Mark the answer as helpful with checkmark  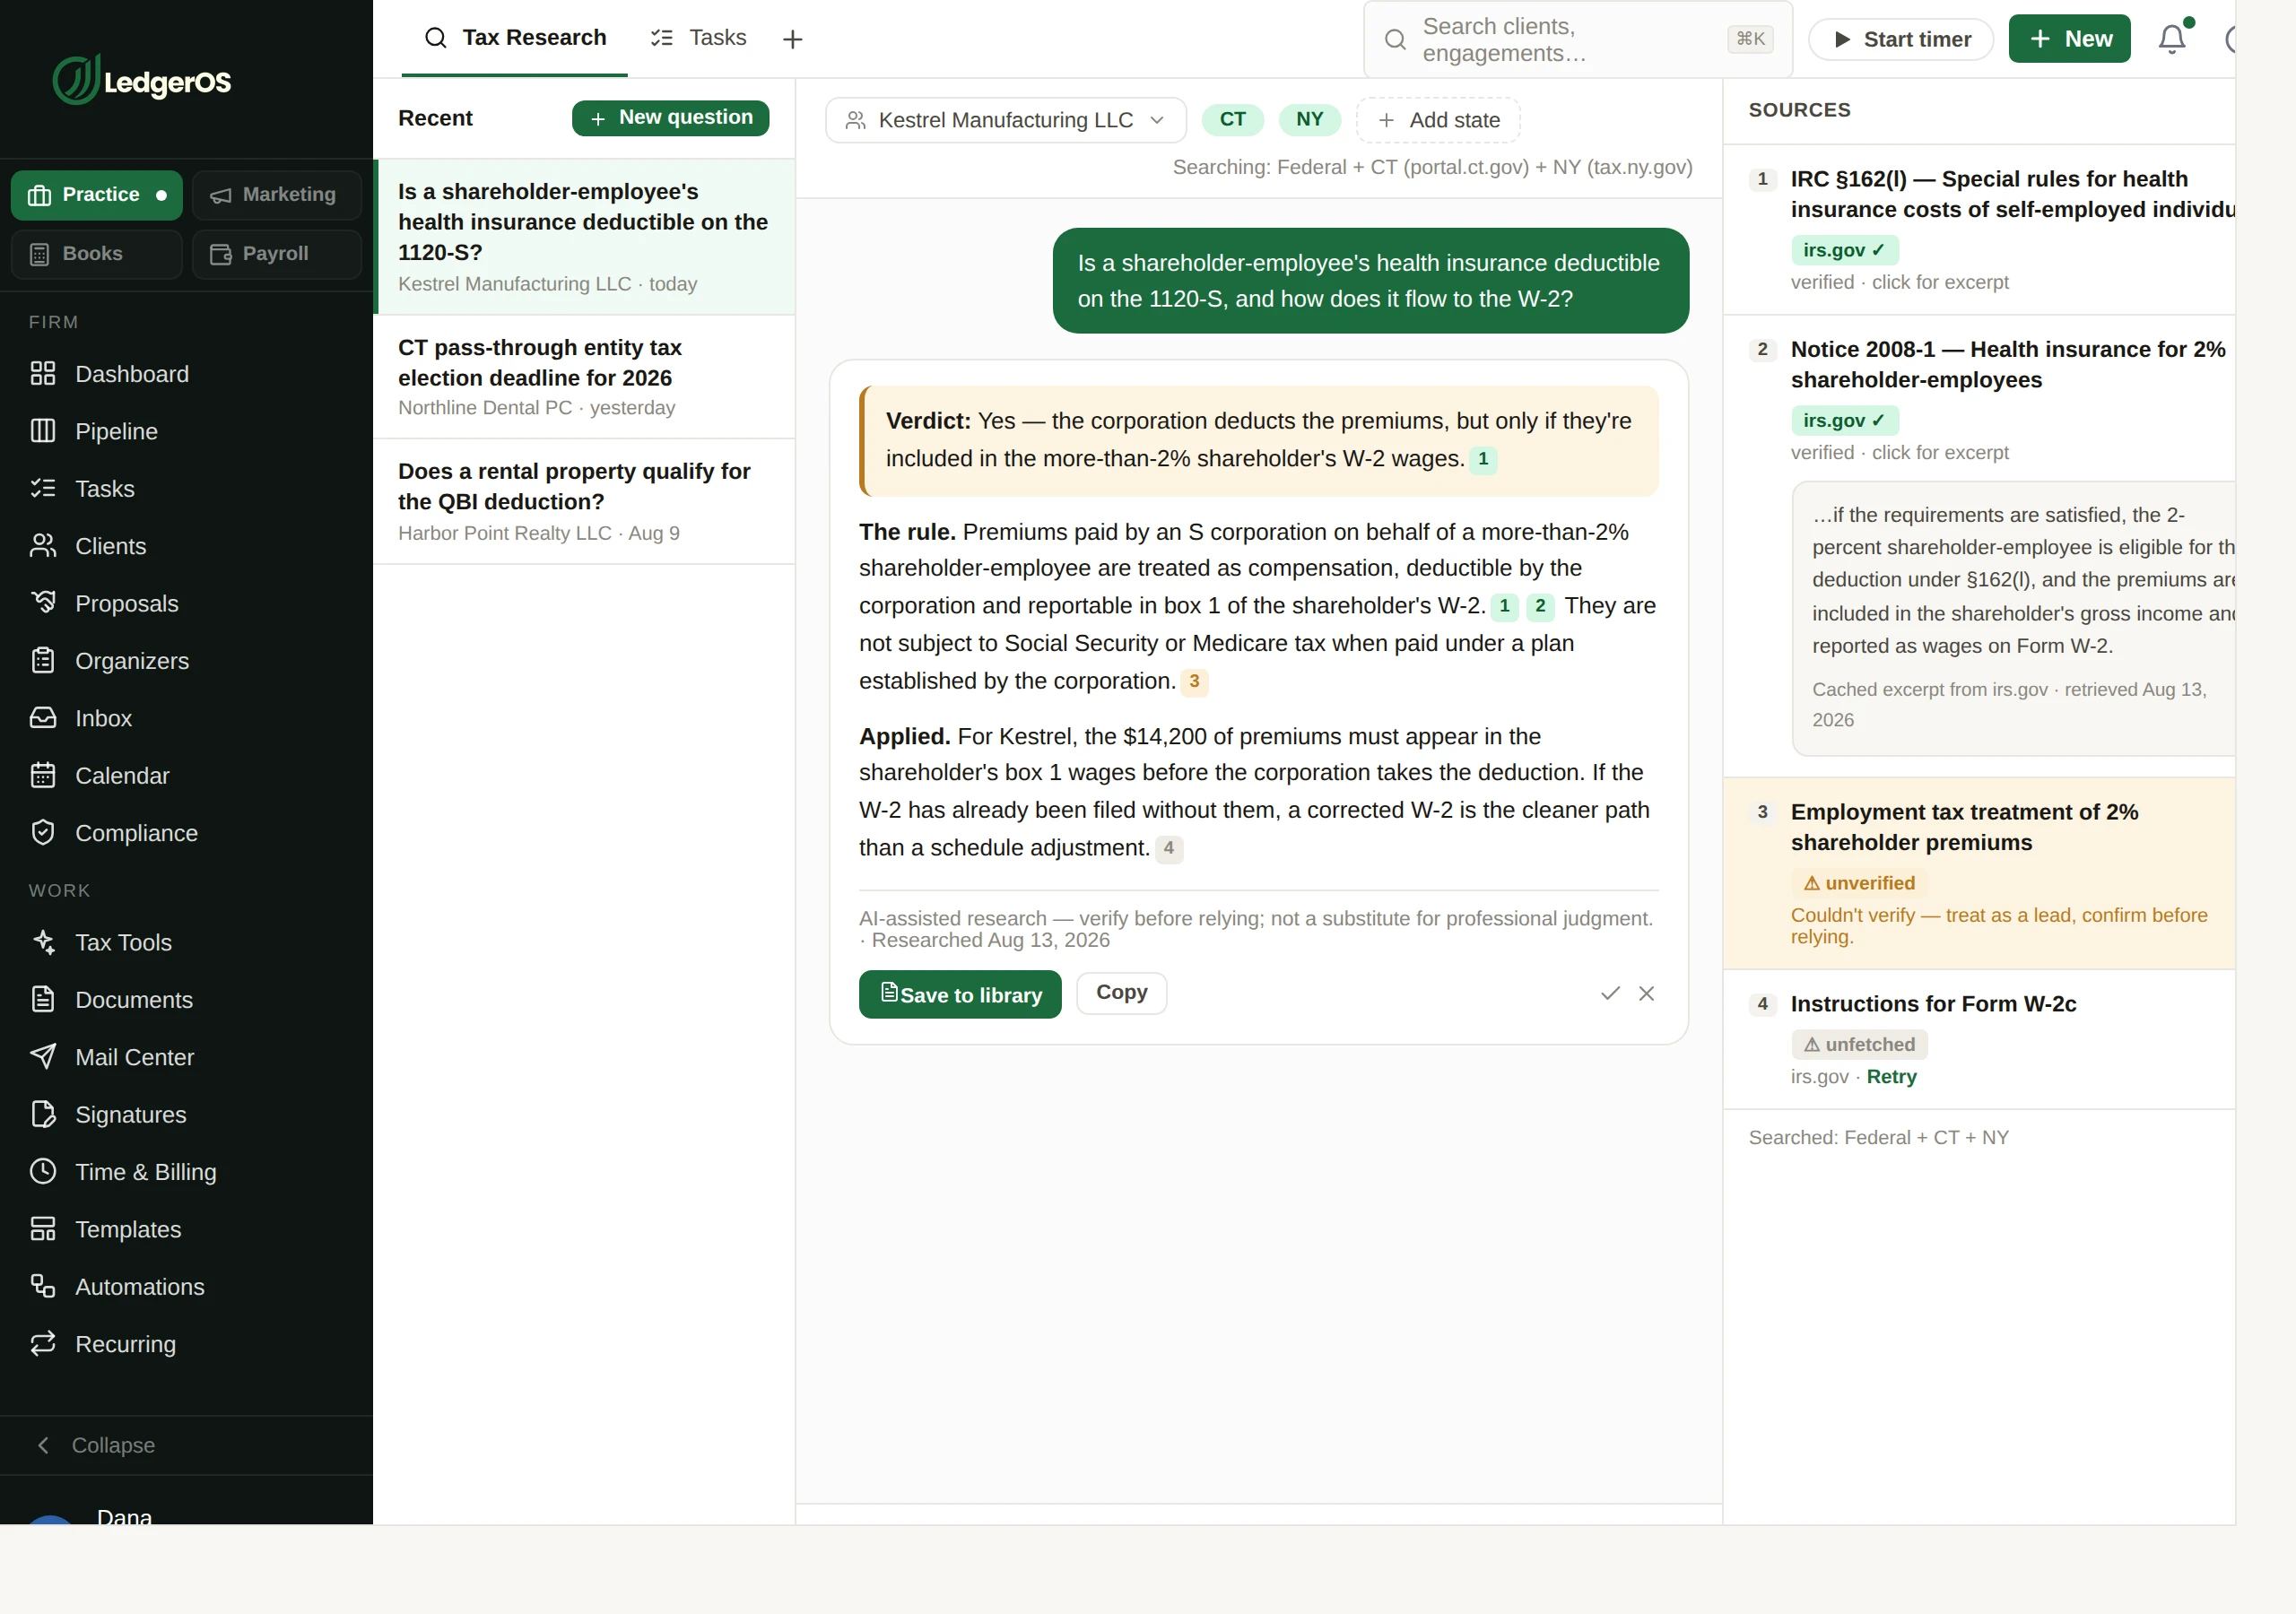[1610, 993]
